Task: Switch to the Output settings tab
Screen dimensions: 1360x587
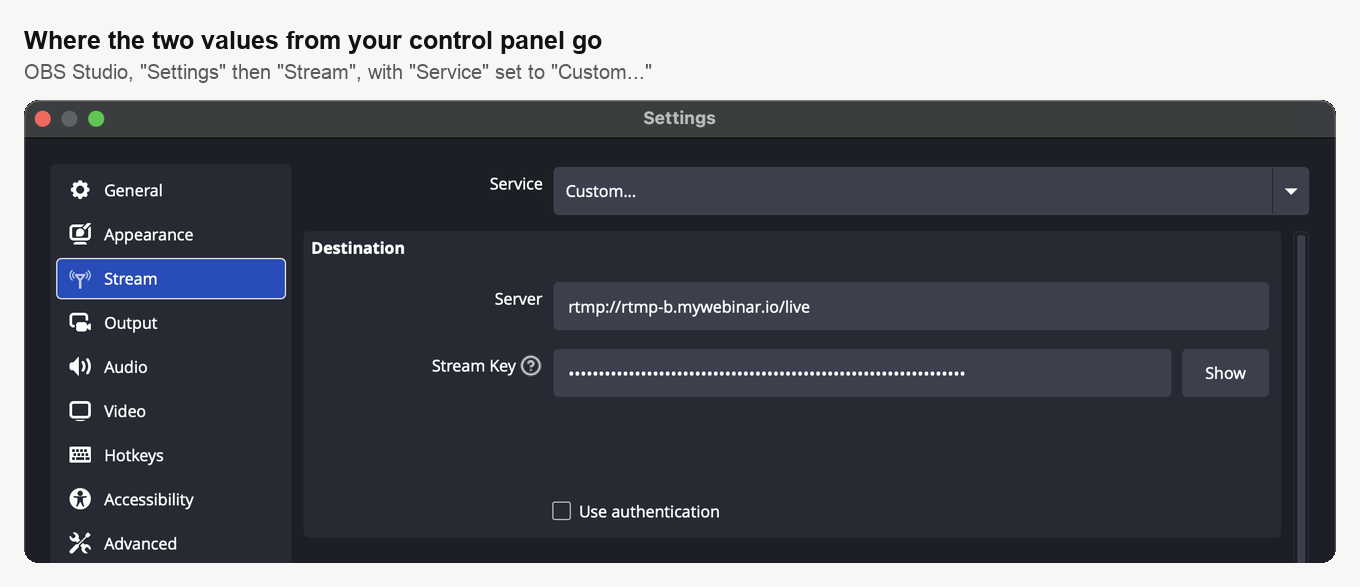Action: [x=171, y=322]
